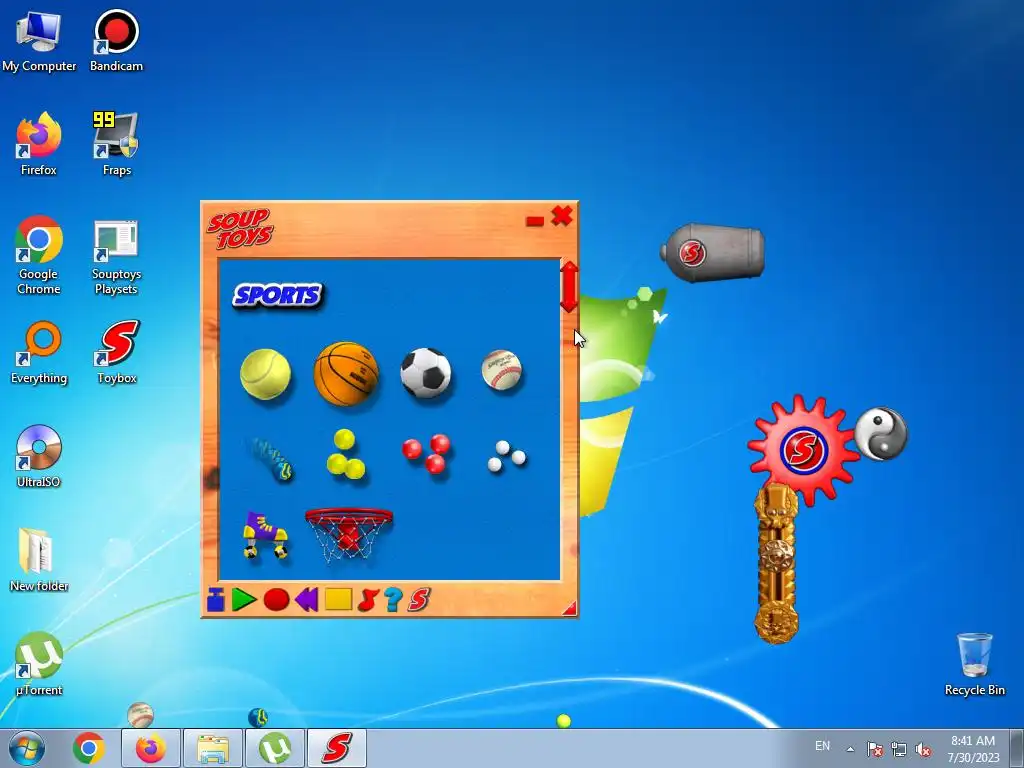The image size is (1024, 768).
Task: Click the EN language indicator
Action: click(822, 746)
